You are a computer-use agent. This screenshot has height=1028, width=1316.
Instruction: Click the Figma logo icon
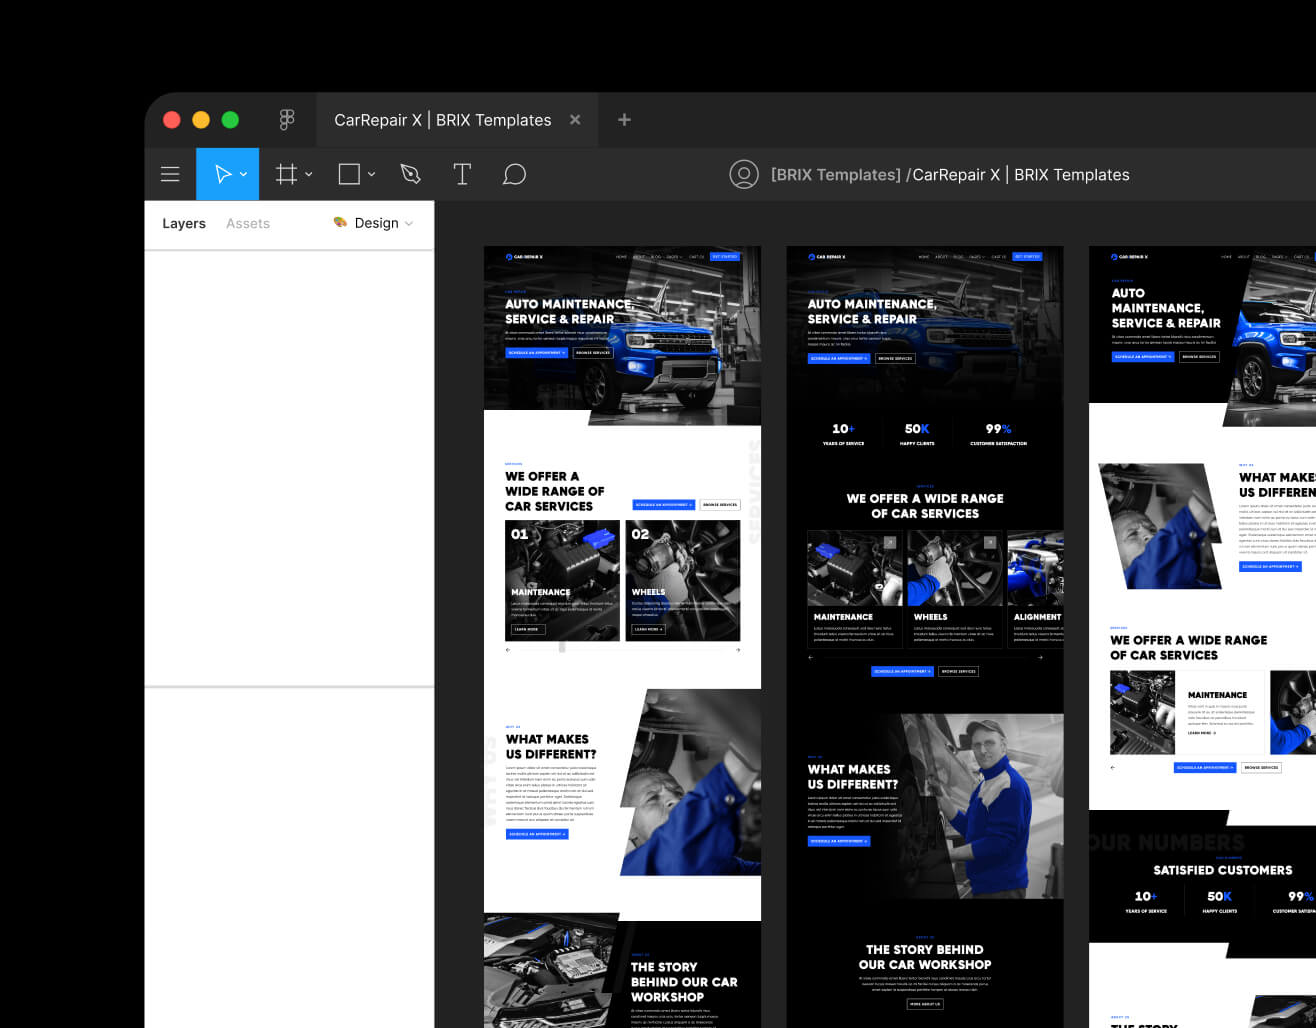(287, 119)
